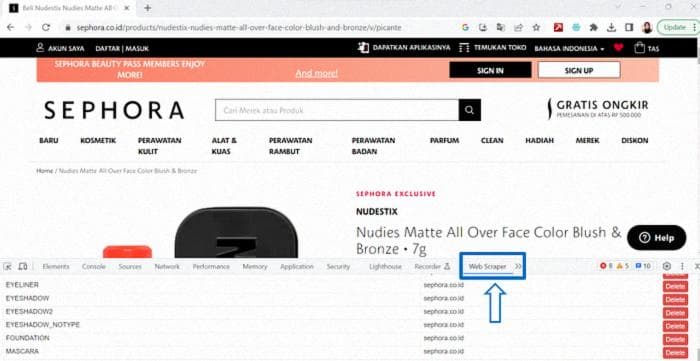Click the Sephora logo
Viewport: 700px width, 361px height.
tap(114, 110)
